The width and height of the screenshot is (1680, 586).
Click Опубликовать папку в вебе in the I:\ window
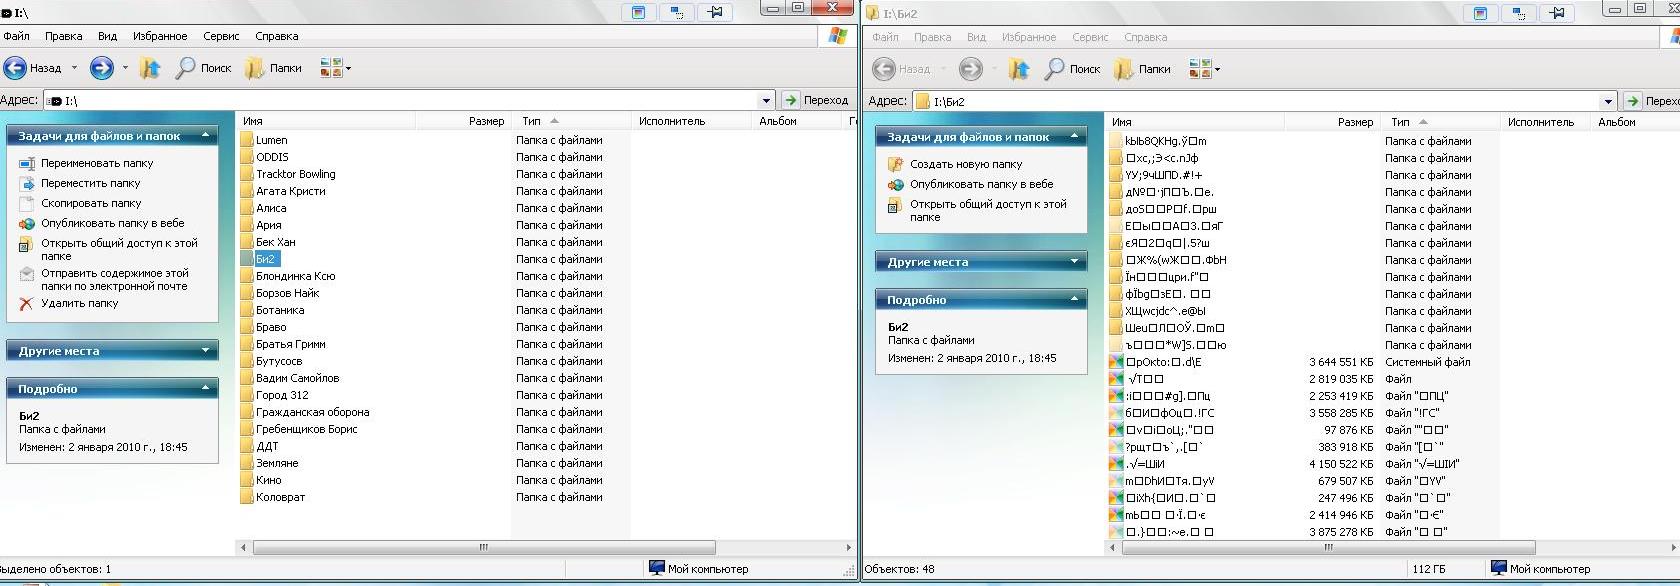point(113,223)
